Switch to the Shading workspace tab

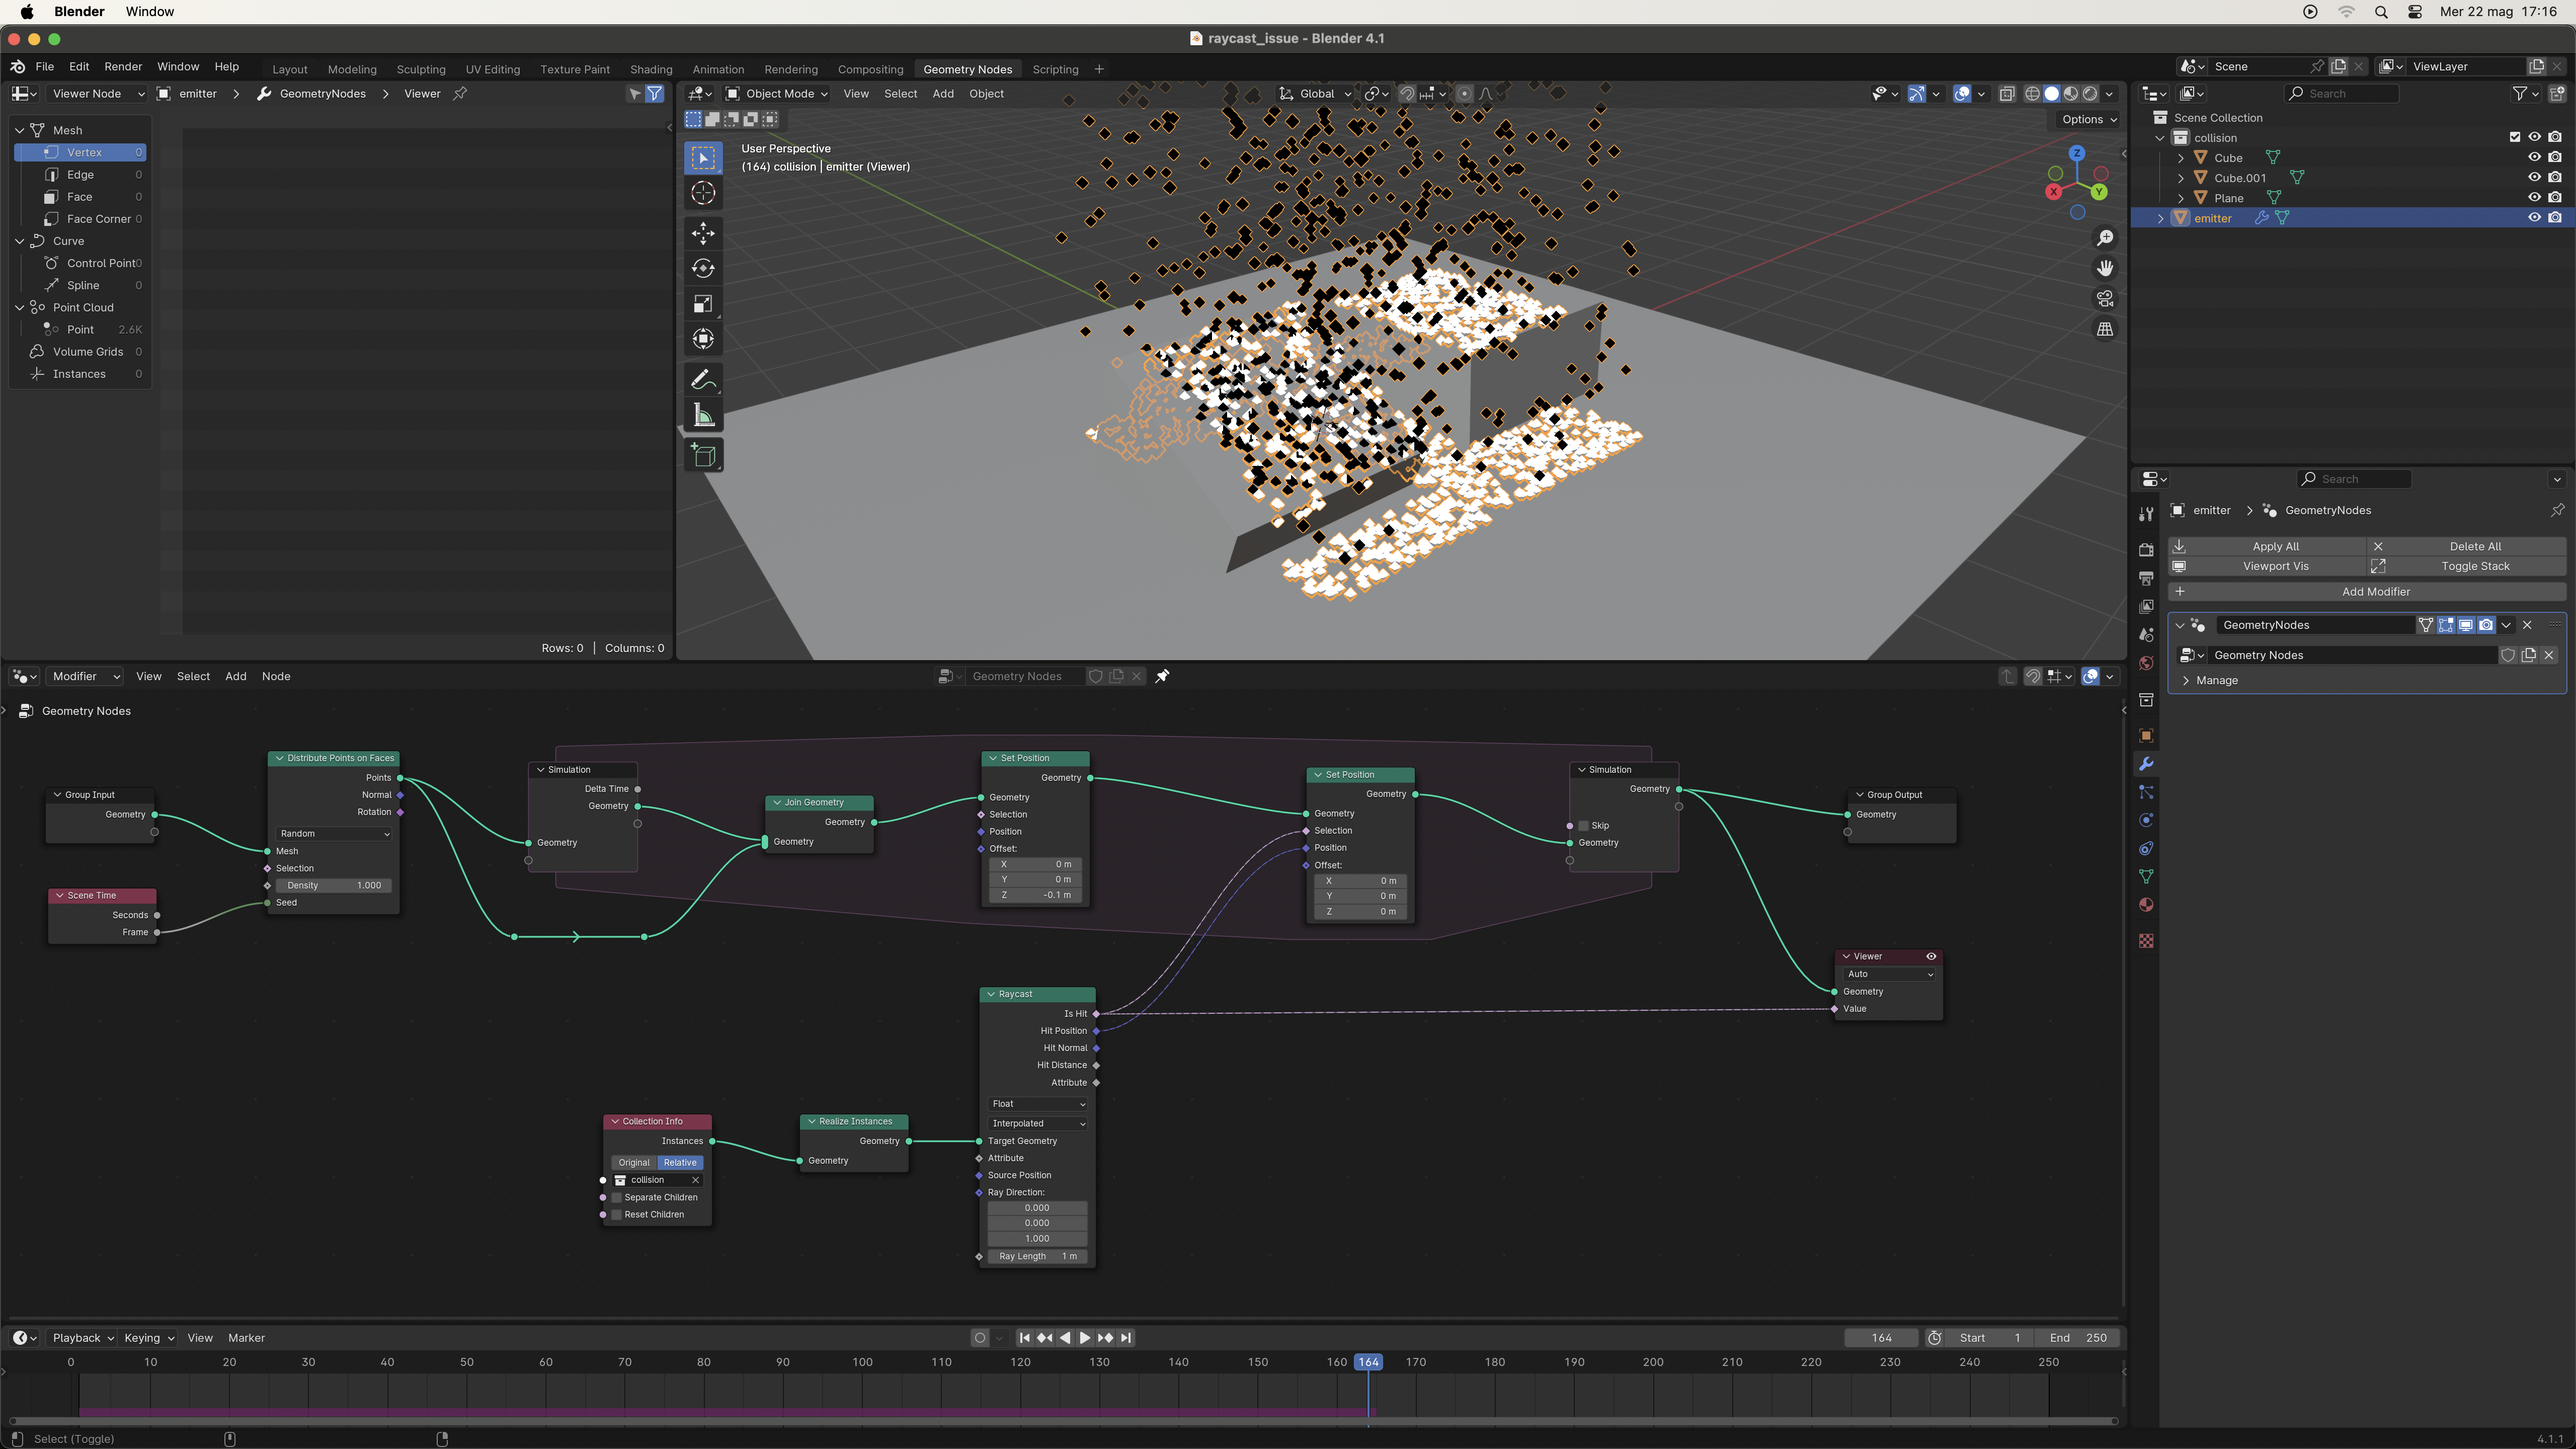tap(651, 69)
